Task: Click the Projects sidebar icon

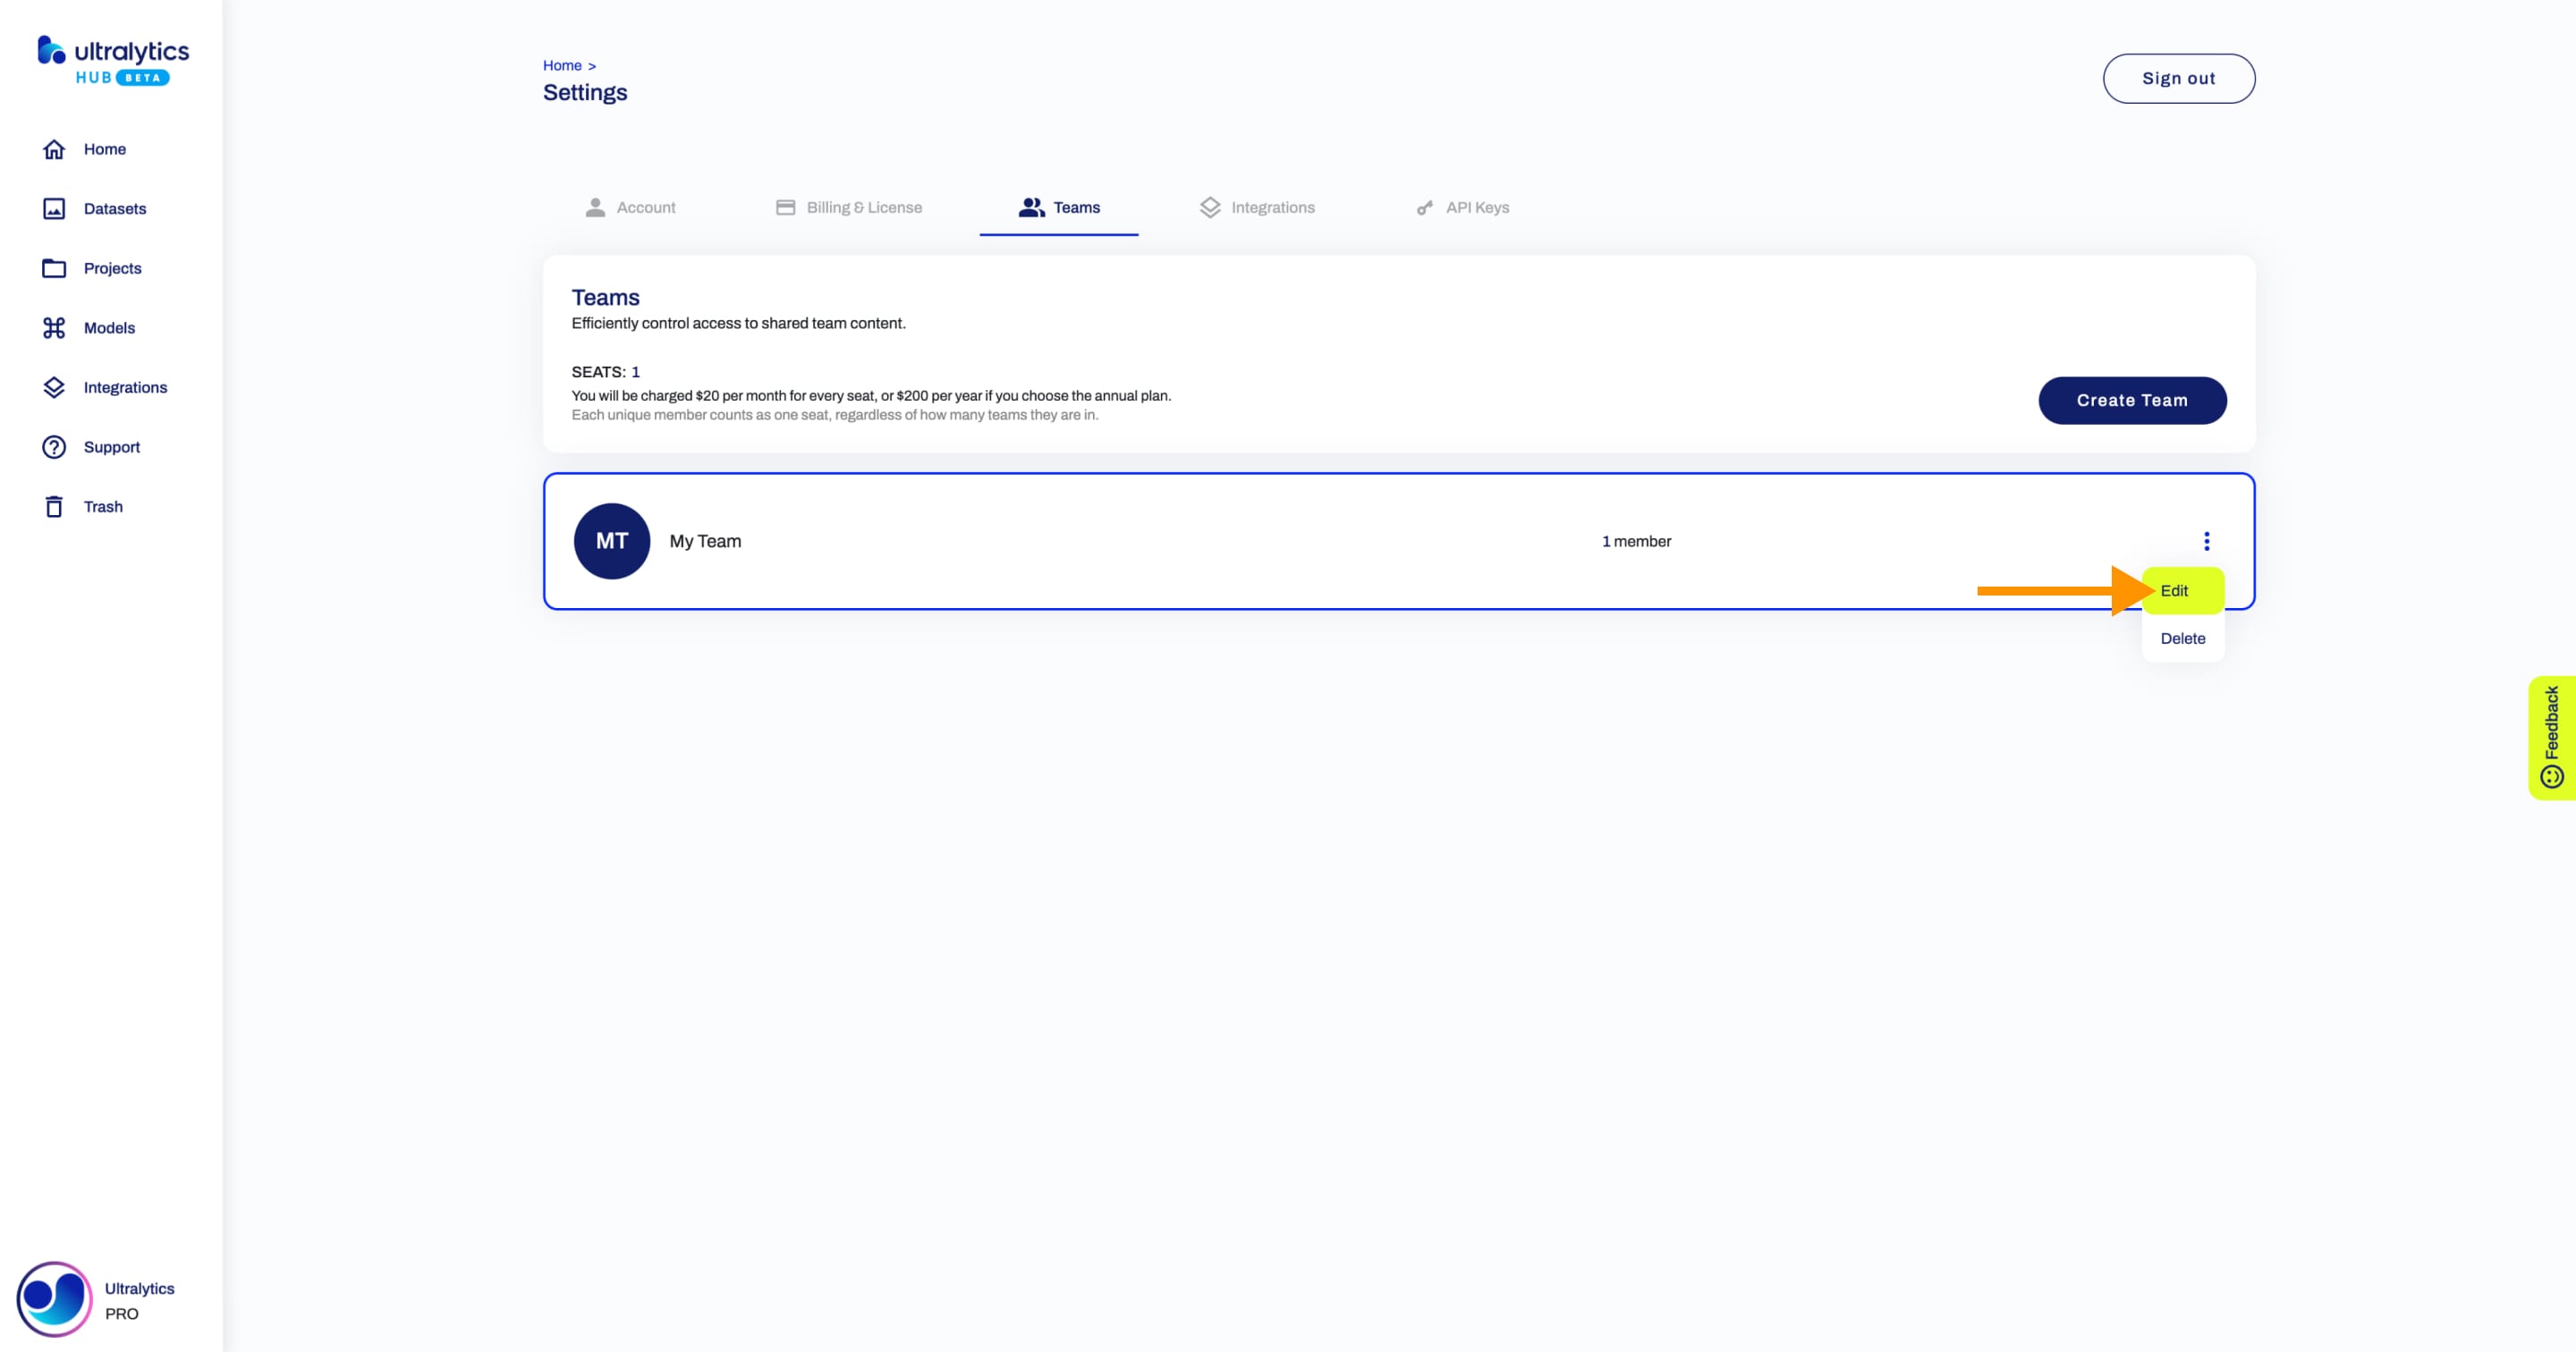Action: point(55,267)
